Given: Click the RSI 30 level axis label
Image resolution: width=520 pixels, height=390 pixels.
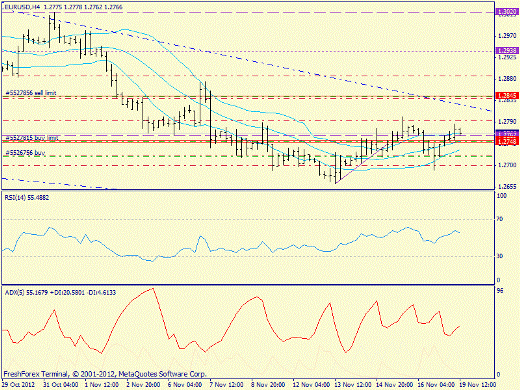Looking at the screenshot, I should click(x=500, y=256).
